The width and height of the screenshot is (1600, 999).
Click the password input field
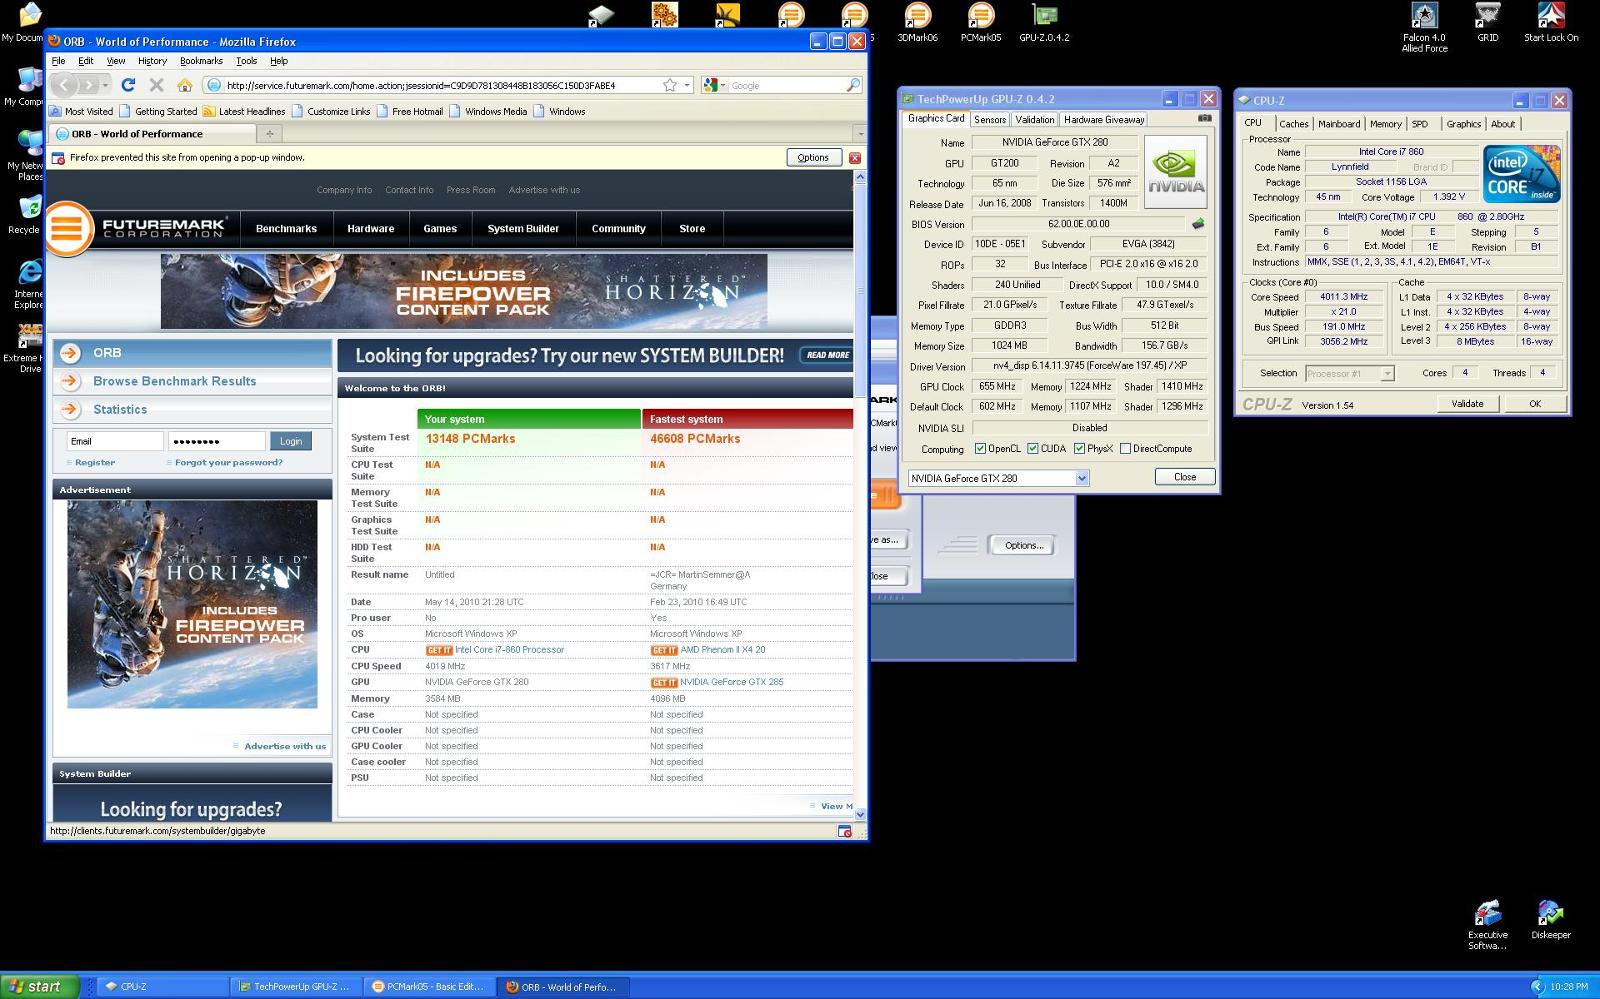pos(217,441)
